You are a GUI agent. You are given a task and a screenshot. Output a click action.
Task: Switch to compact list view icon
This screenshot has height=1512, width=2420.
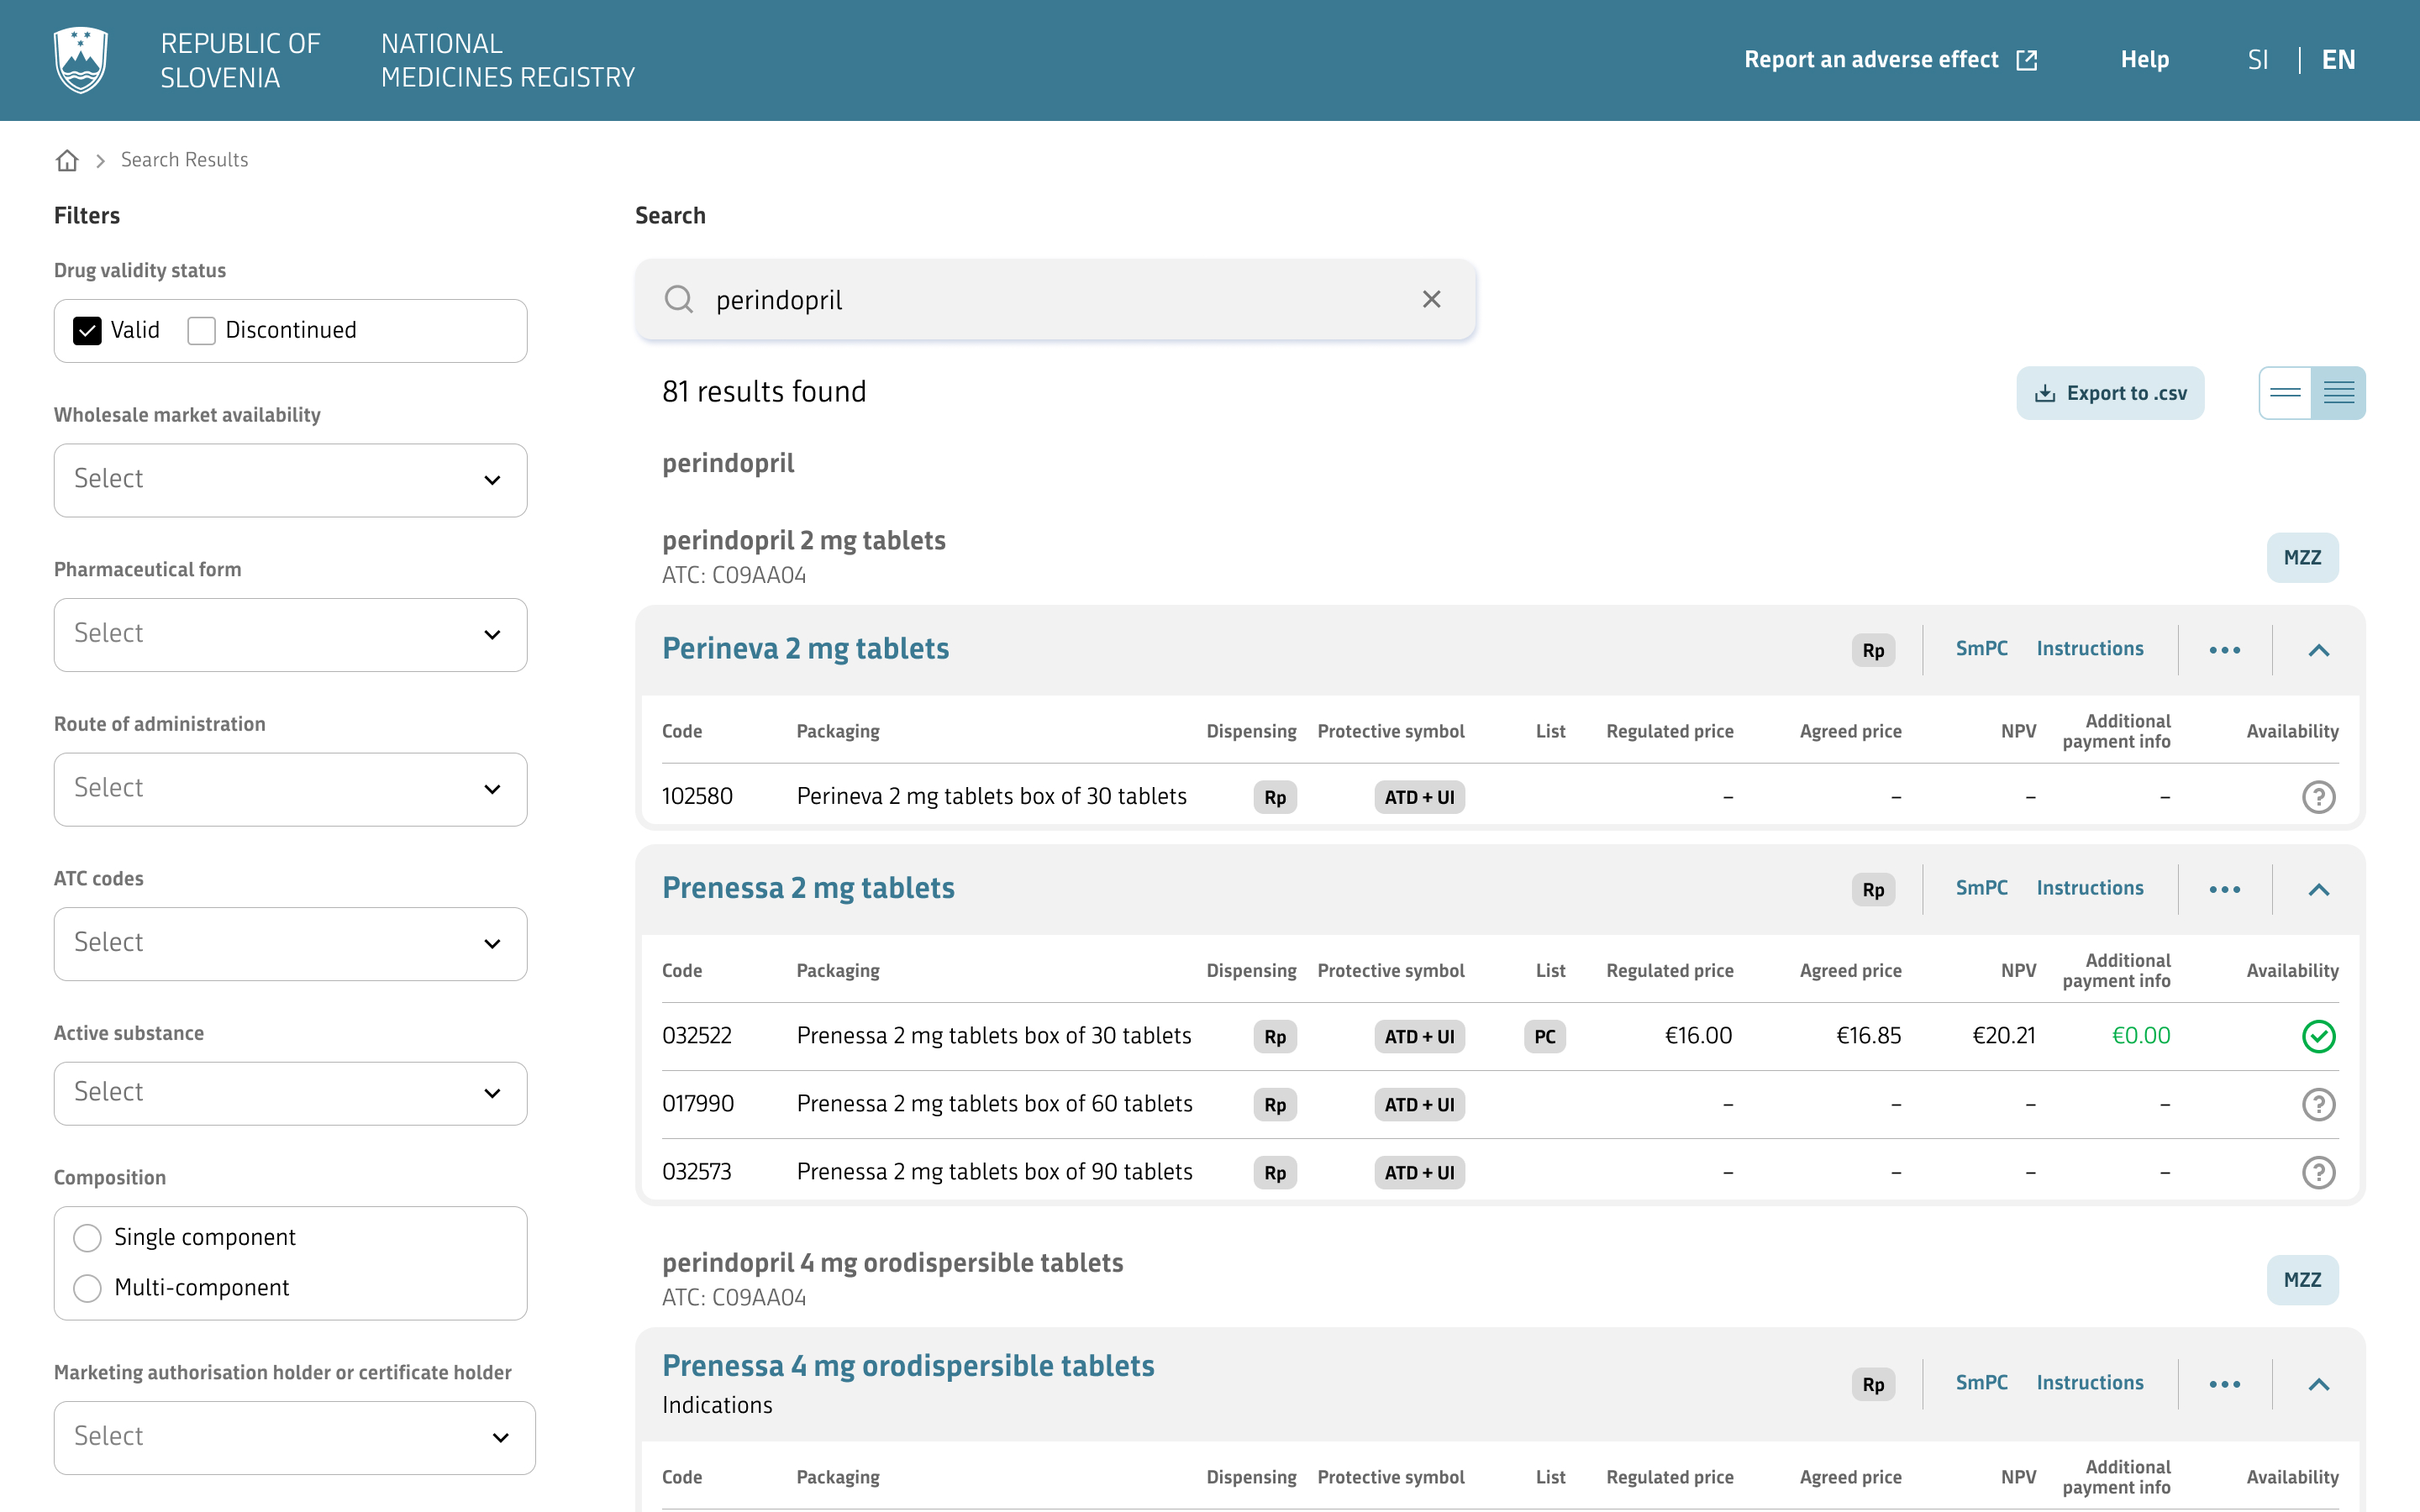(2285, 393)
